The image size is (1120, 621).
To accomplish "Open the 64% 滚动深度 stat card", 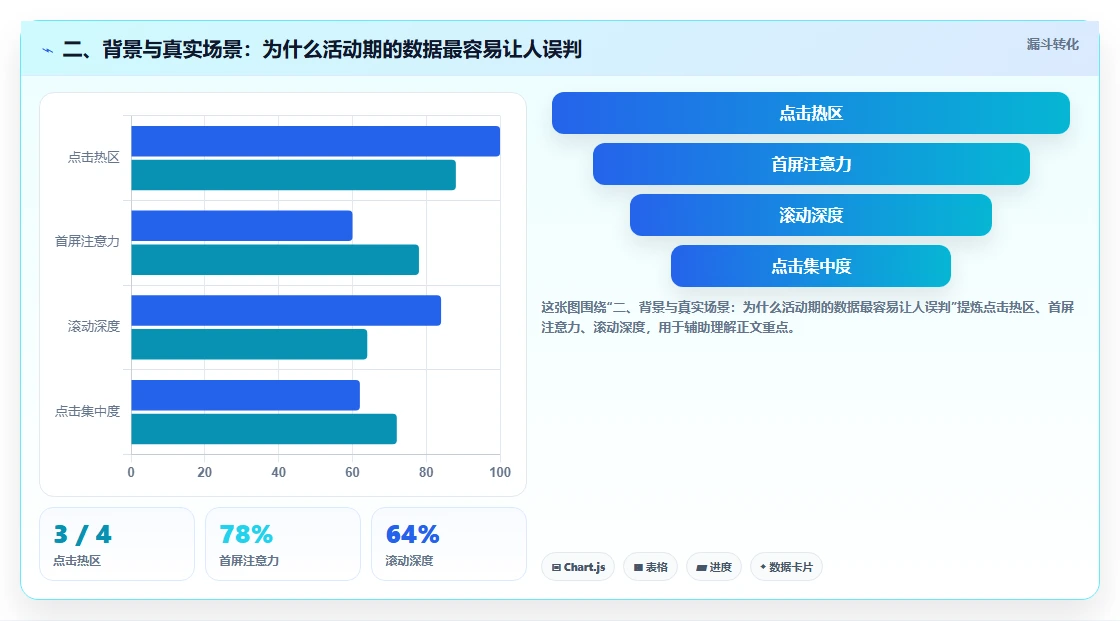I will point(449,544).
